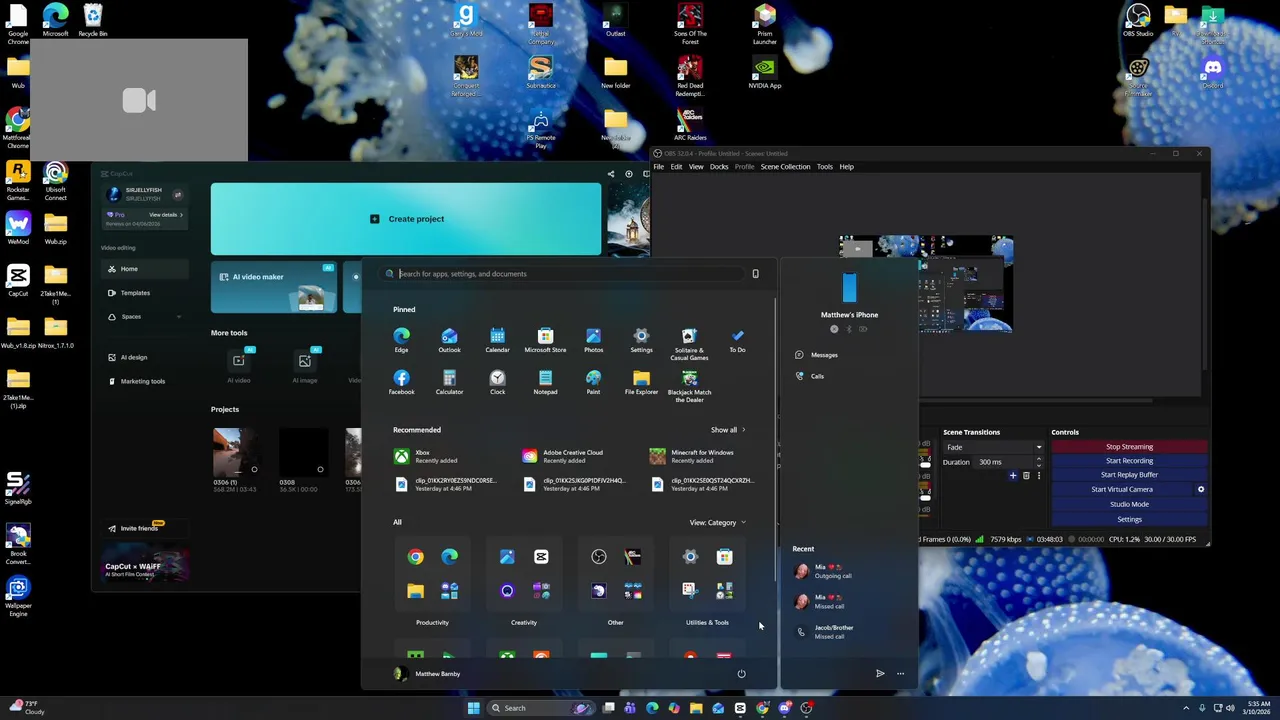
Task: Open Microsoft Store from pinned apps
Action: point(545,340)
